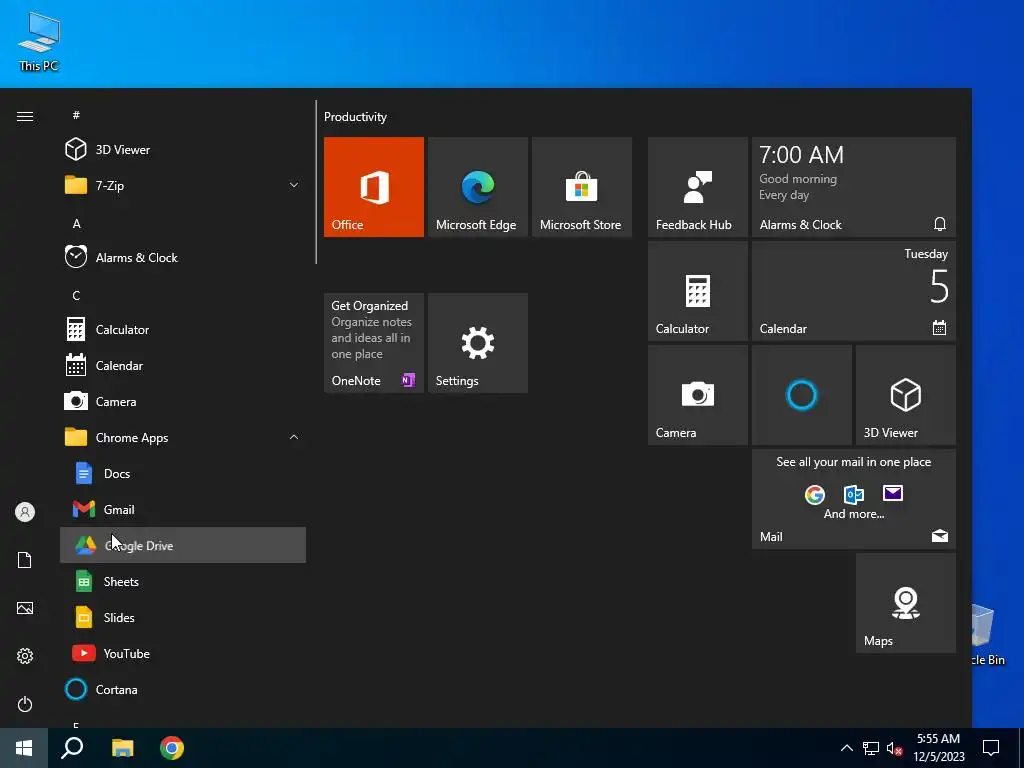The image size is (1024, 768).
Task: Open the Feedback Hub tile
Action: 697,187
